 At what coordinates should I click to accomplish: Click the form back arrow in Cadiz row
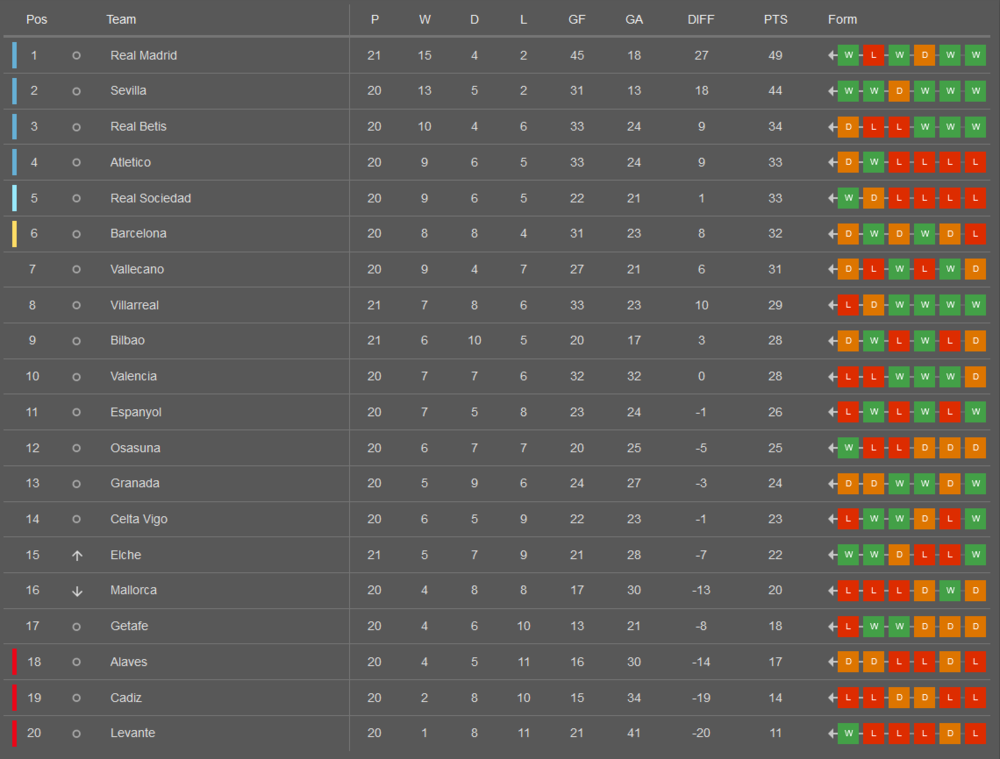pyautogui.click(x=832, y=698)
